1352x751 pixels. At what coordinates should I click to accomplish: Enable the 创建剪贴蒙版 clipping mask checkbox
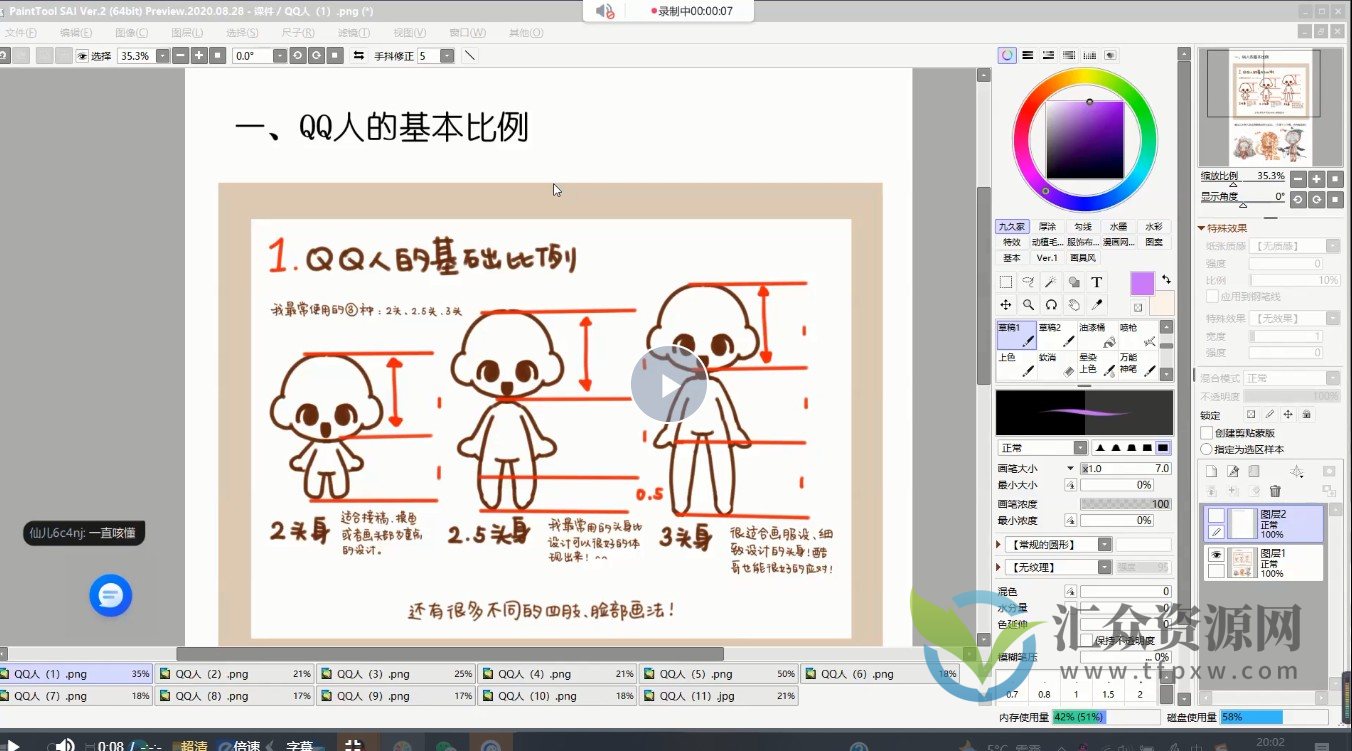click(x=1206, y=433)
